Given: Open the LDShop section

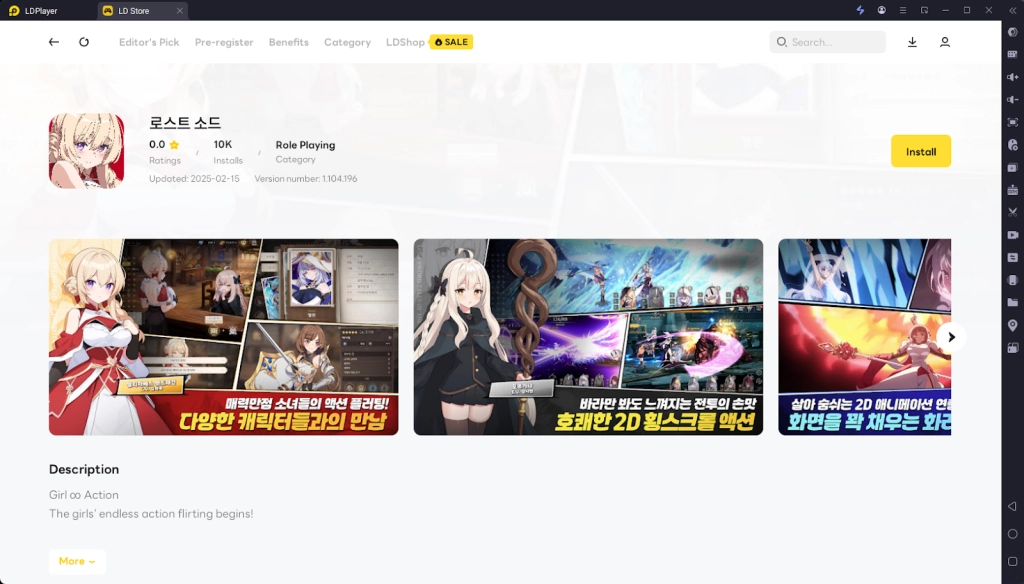Looking at the screenshot, I should (x=405, y=42).
